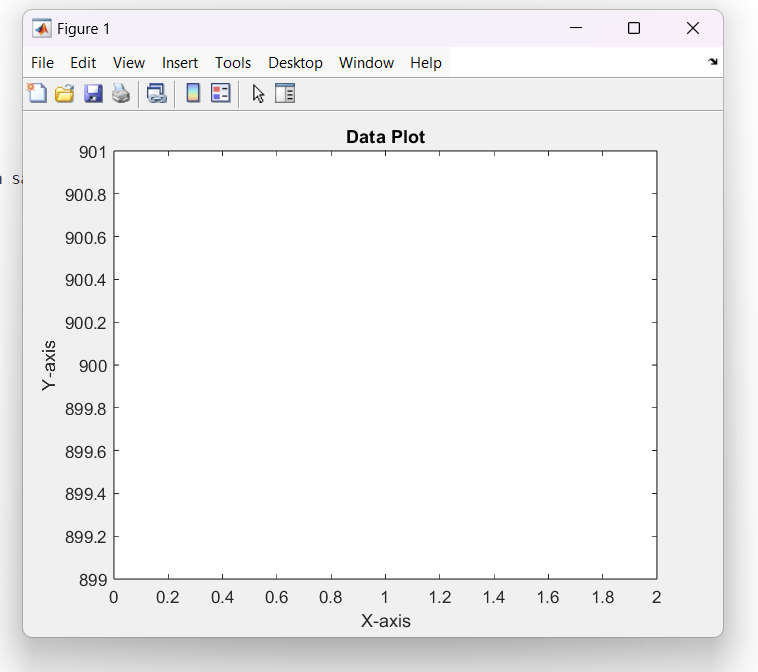Viewport: 758px width, 672px height.
Task: Click the New Figure toolbar icon
Action: (x=37, y=93)
